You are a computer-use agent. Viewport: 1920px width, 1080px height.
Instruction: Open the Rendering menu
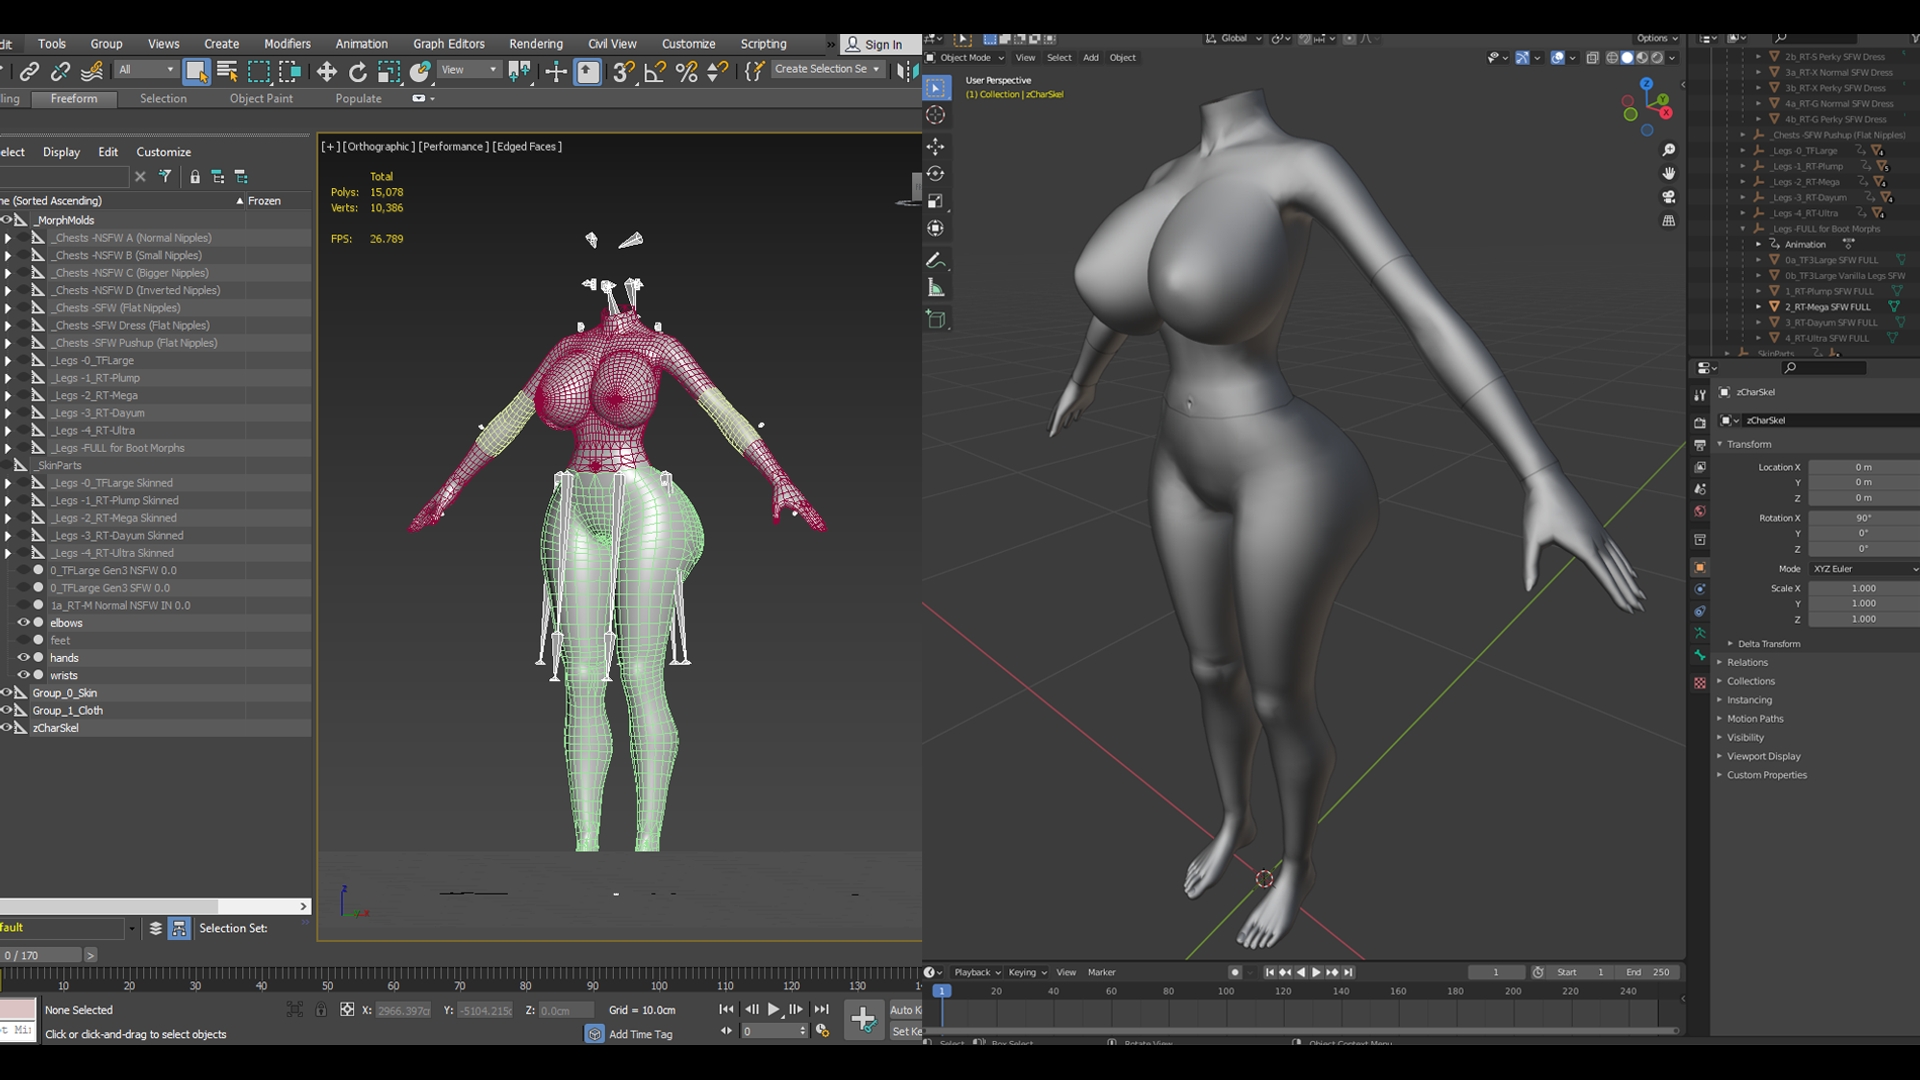[536, 44]
